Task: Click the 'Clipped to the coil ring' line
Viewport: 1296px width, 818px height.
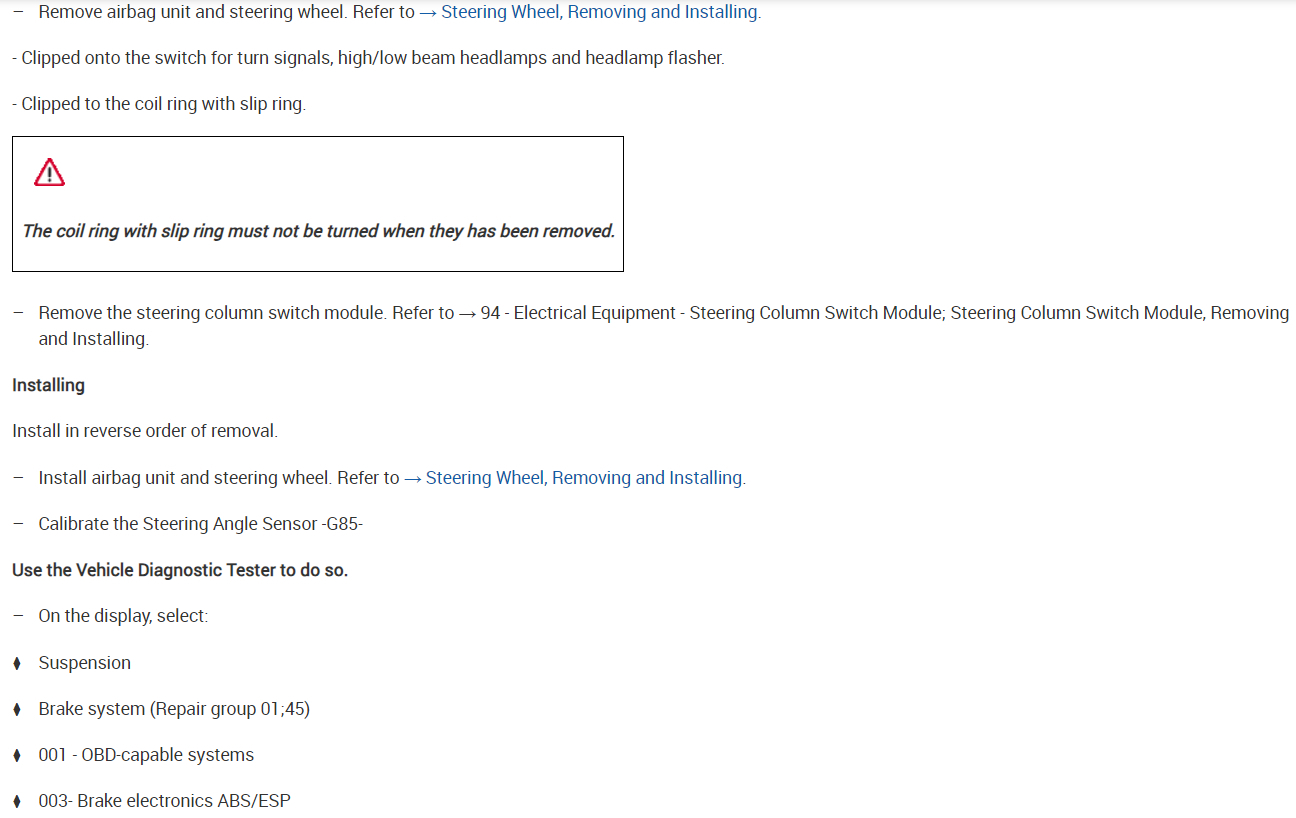Action: (159, 104)
